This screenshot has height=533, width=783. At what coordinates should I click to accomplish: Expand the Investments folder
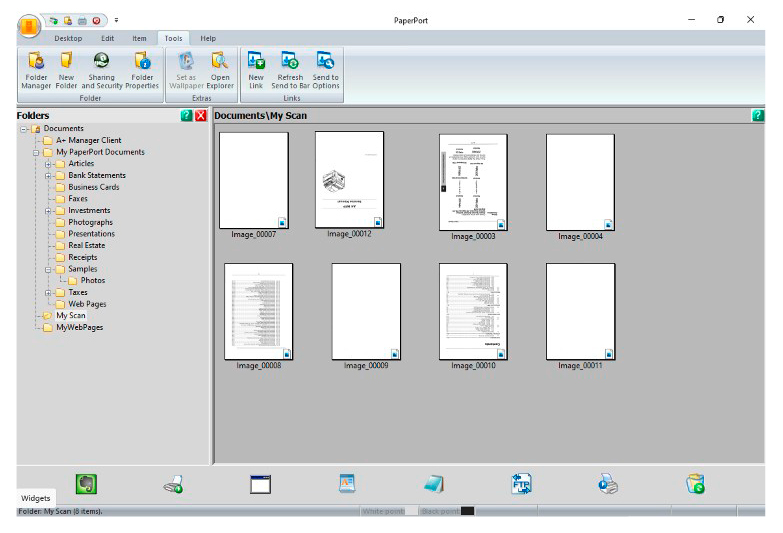pyautogui.click(x=48, y=211)
